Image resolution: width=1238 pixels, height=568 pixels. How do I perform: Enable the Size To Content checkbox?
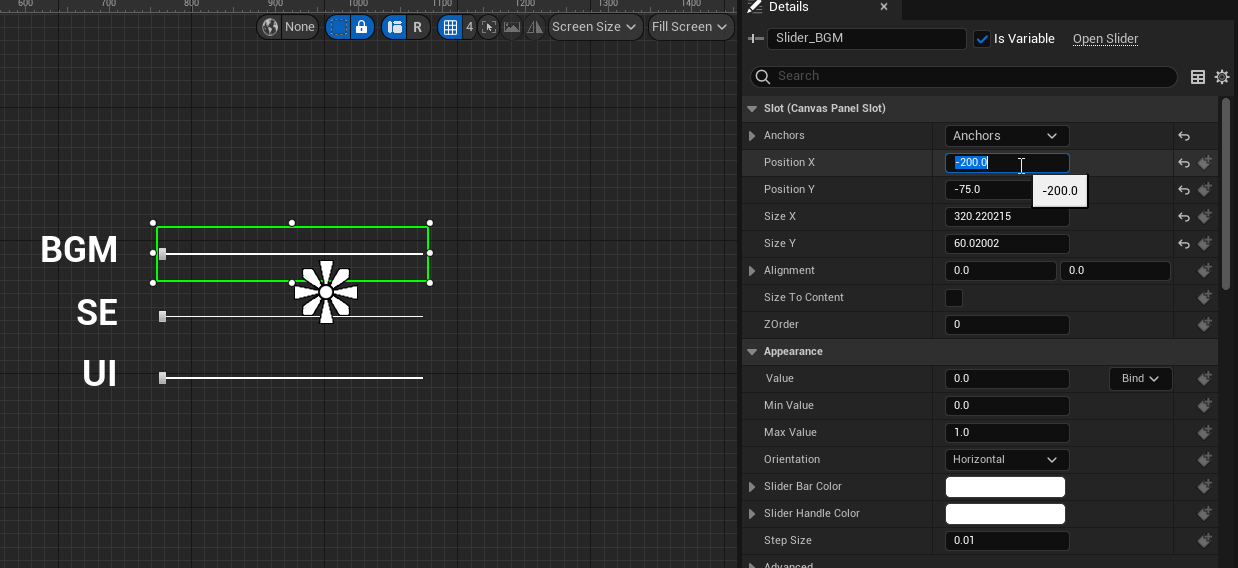[954, 298]
